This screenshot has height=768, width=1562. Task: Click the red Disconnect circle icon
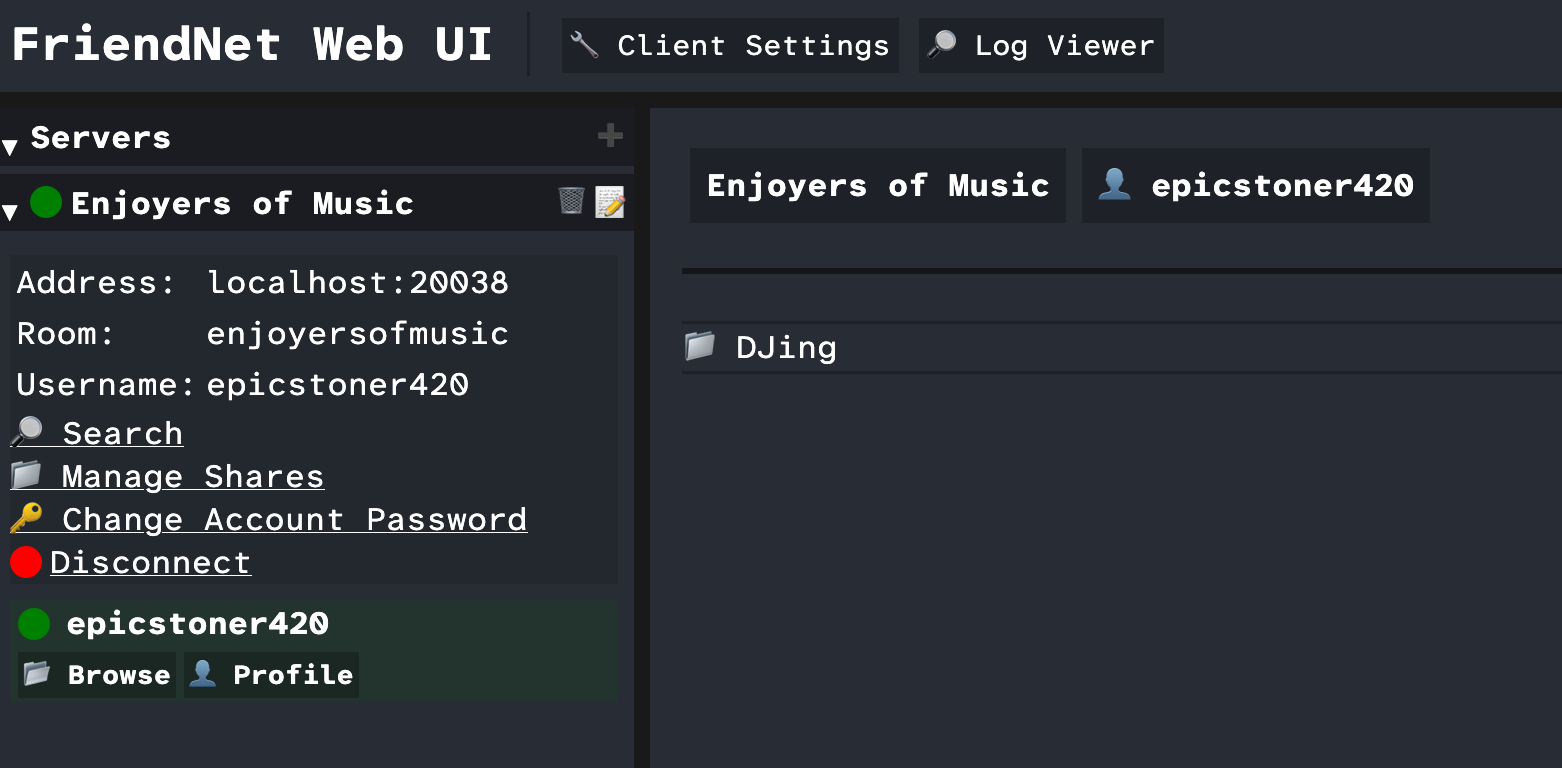26,562
